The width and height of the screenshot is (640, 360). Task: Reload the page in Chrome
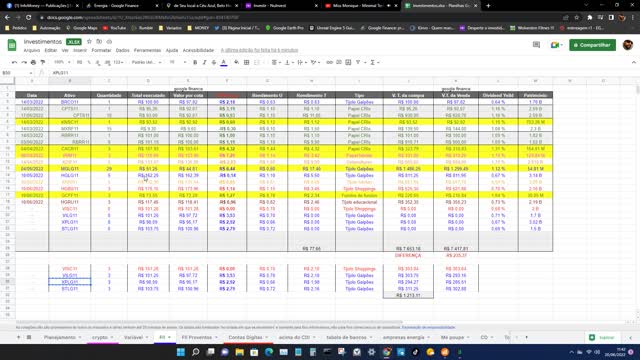(29, 18)
